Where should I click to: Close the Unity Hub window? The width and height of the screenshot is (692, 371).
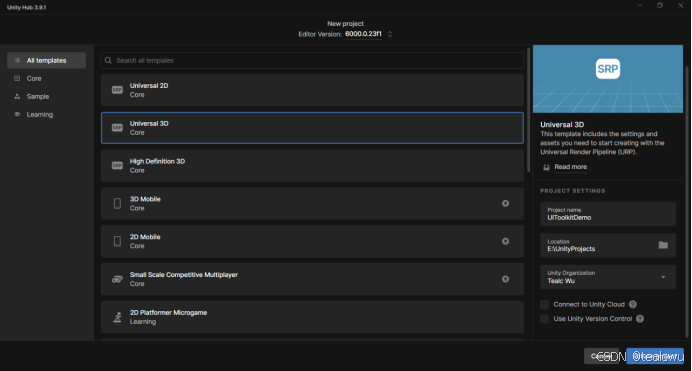pos(680,6)
